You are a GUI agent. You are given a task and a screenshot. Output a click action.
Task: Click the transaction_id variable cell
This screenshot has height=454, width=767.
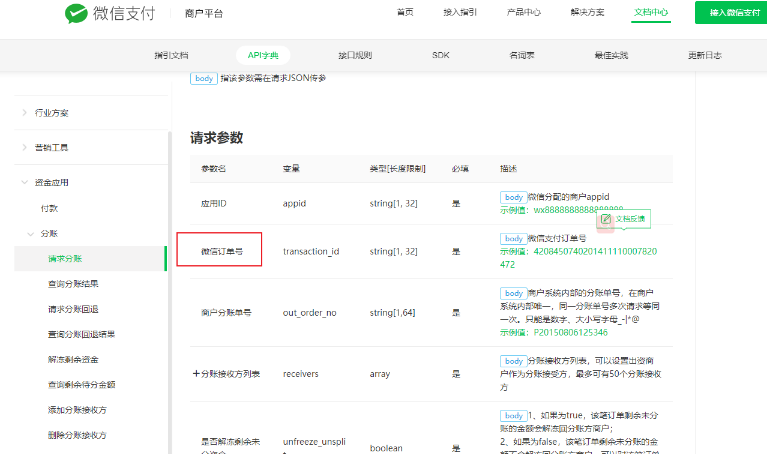311,251
